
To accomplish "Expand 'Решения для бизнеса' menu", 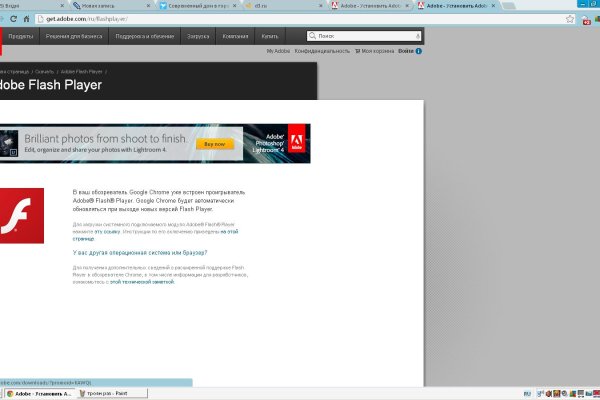I will click(74, 36).
